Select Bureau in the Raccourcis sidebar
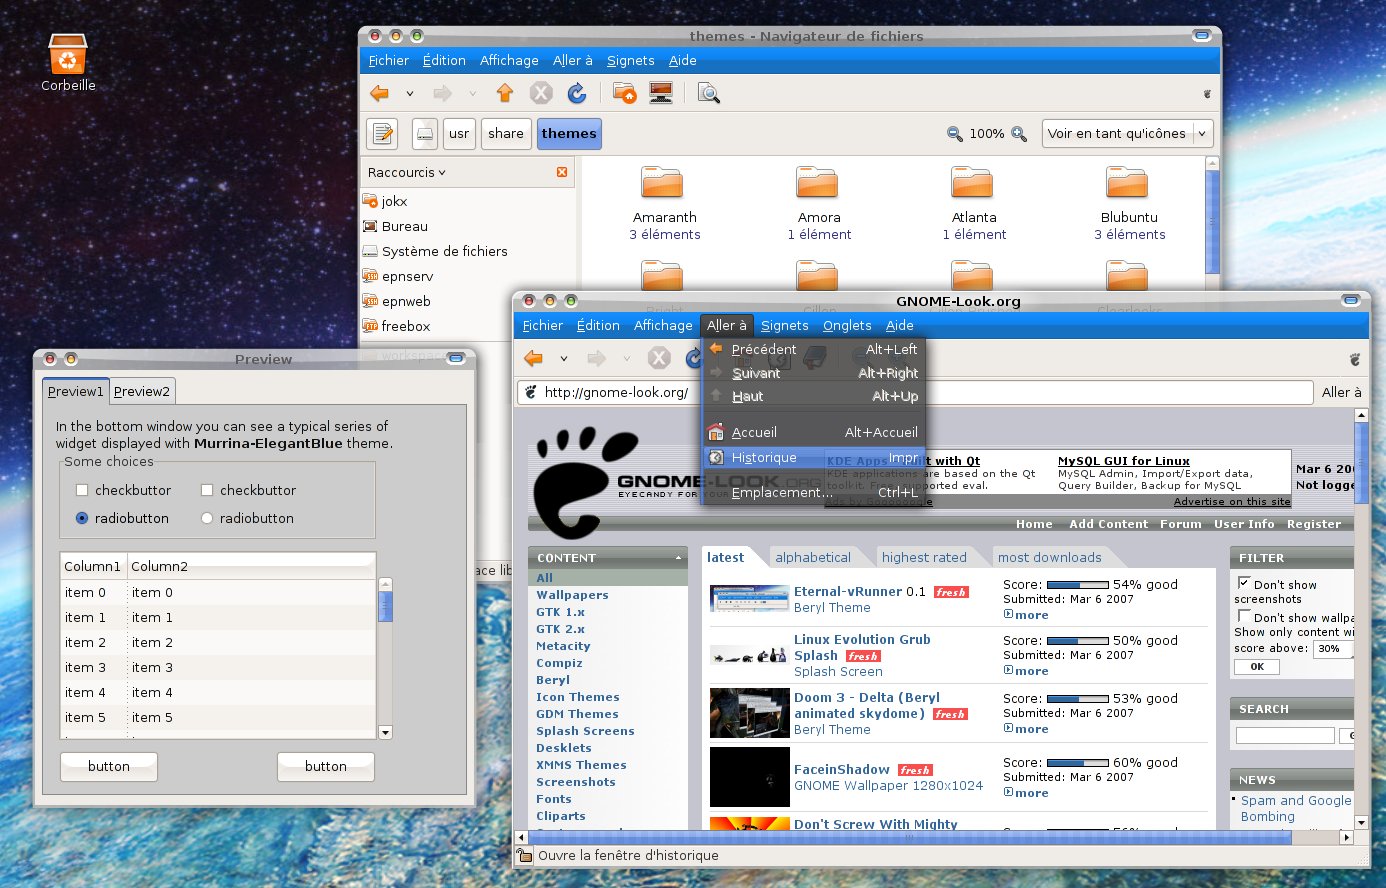Viewport: 1386px width, 888px height. pos(404,227)
